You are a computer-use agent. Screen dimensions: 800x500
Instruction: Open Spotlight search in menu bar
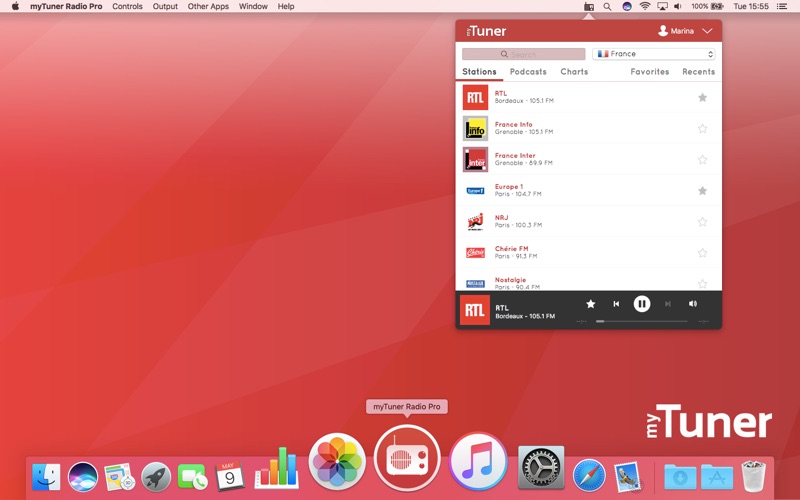coord(607,6)
